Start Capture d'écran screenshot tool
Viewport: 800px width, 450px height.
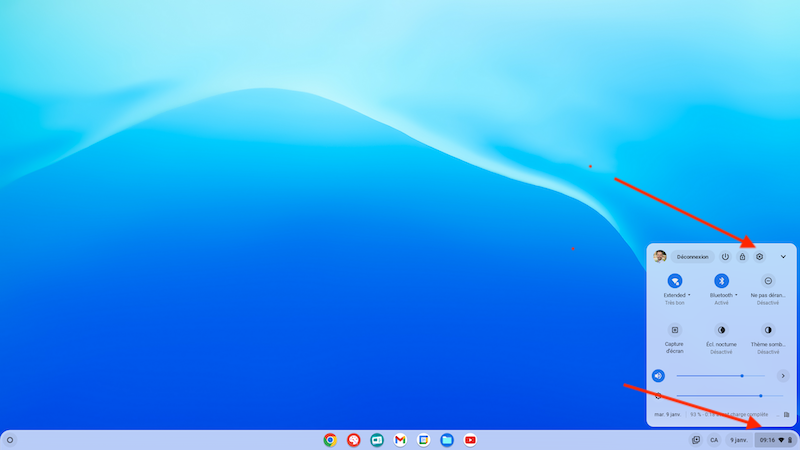674,330
